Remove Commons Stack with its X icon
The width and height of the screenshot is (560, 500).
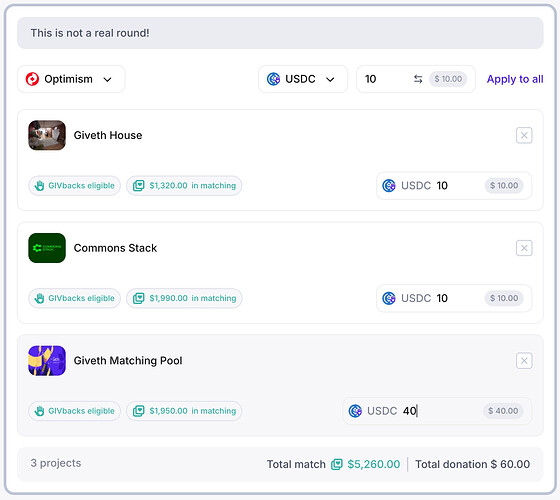tap(524, 248)
